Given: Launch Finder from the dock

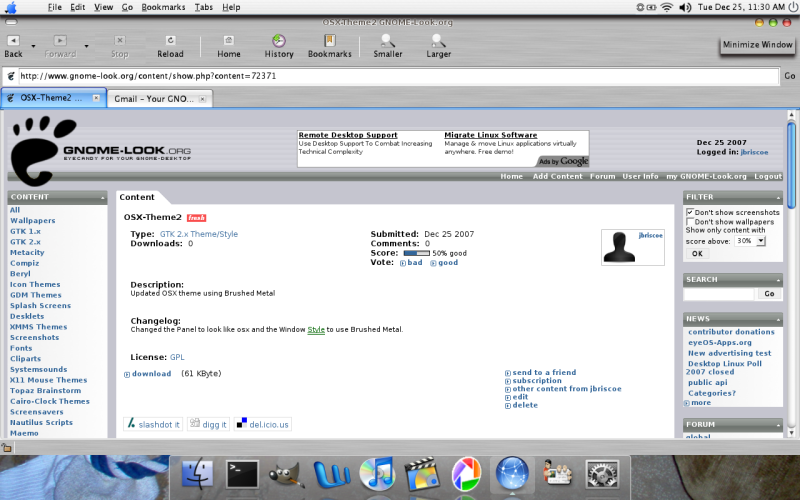Looking at the screenshot, I should tap(197, 473).
